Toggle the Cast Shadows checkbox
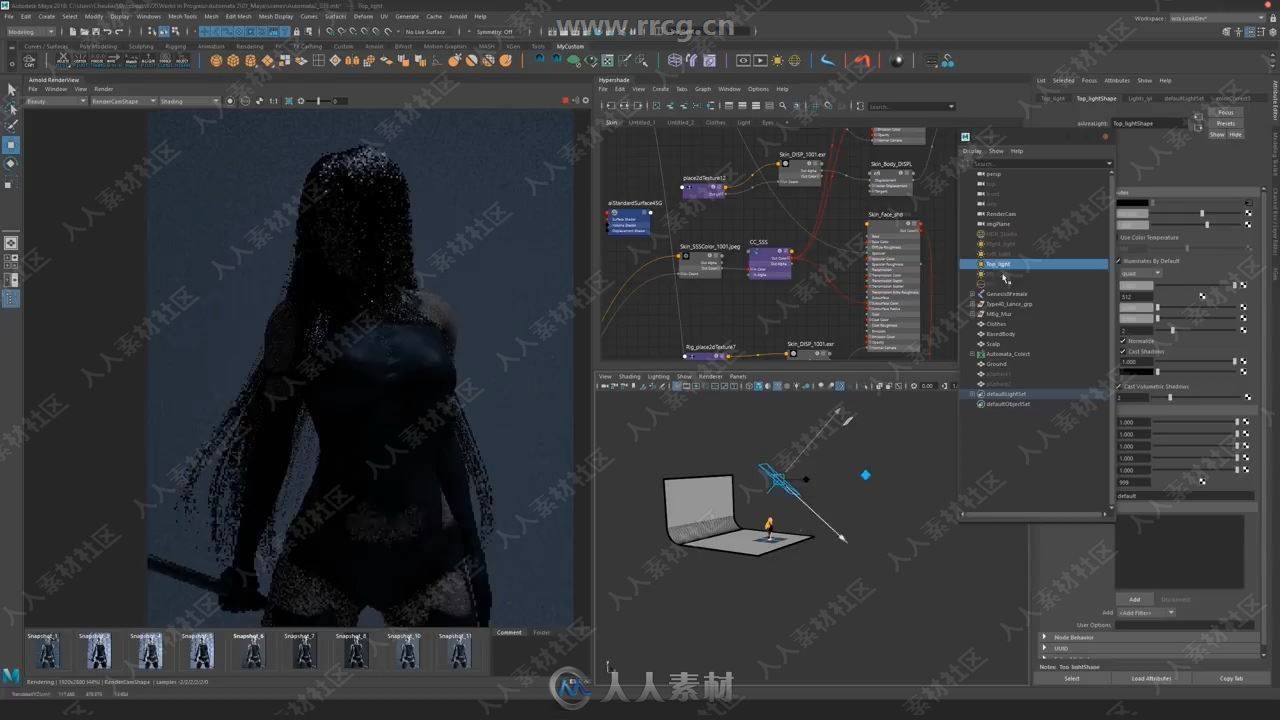This screenshot has width=1280, height=720. click(1123, 352)
